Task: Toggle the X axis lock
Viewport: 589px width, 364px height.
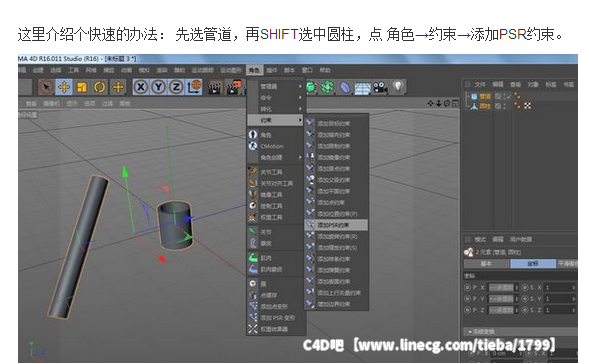Action: pyautogui.click(x=140, y=87)
